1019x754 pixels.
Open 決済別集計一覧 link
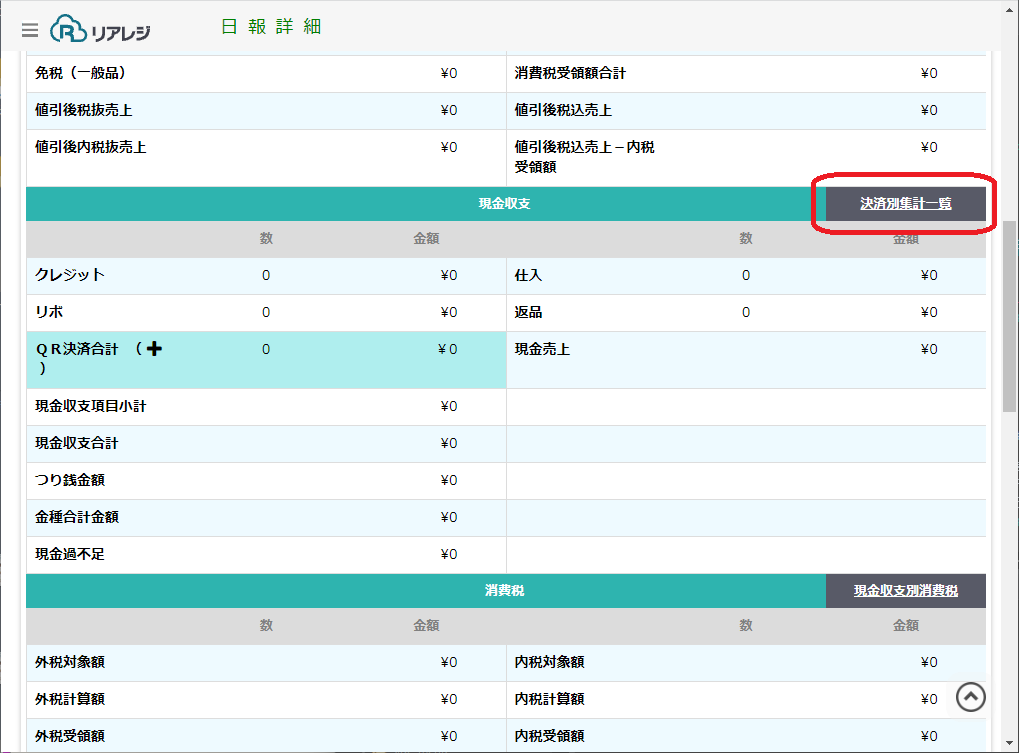point(905,204)
